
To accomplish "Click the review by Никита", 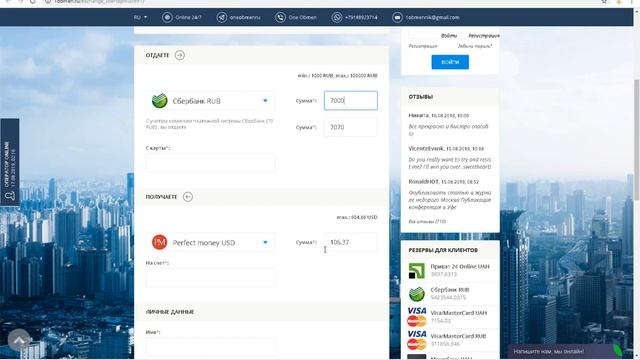I will click(449, 124).
